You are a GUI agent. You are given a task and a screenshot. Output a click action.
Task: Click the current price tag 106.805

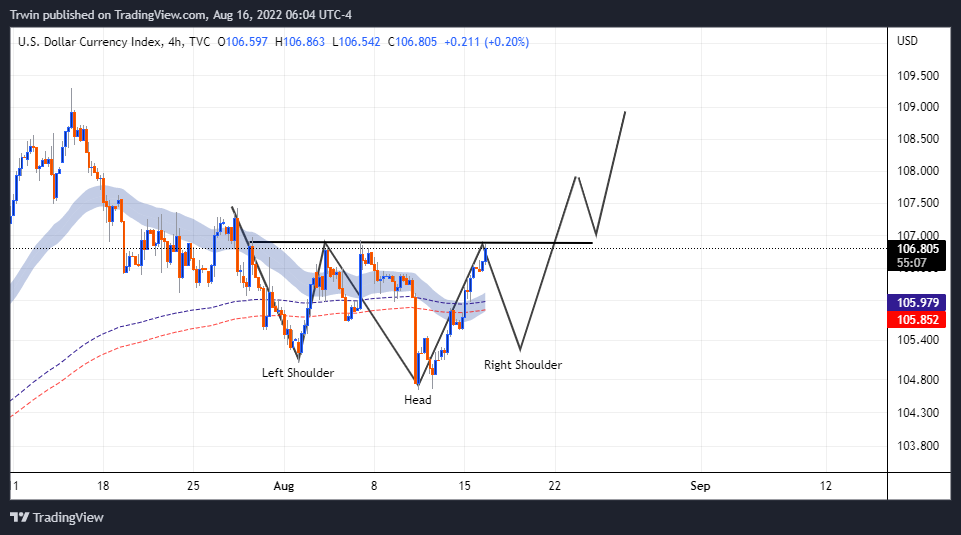pyautogui.click(x=917, y=248)
